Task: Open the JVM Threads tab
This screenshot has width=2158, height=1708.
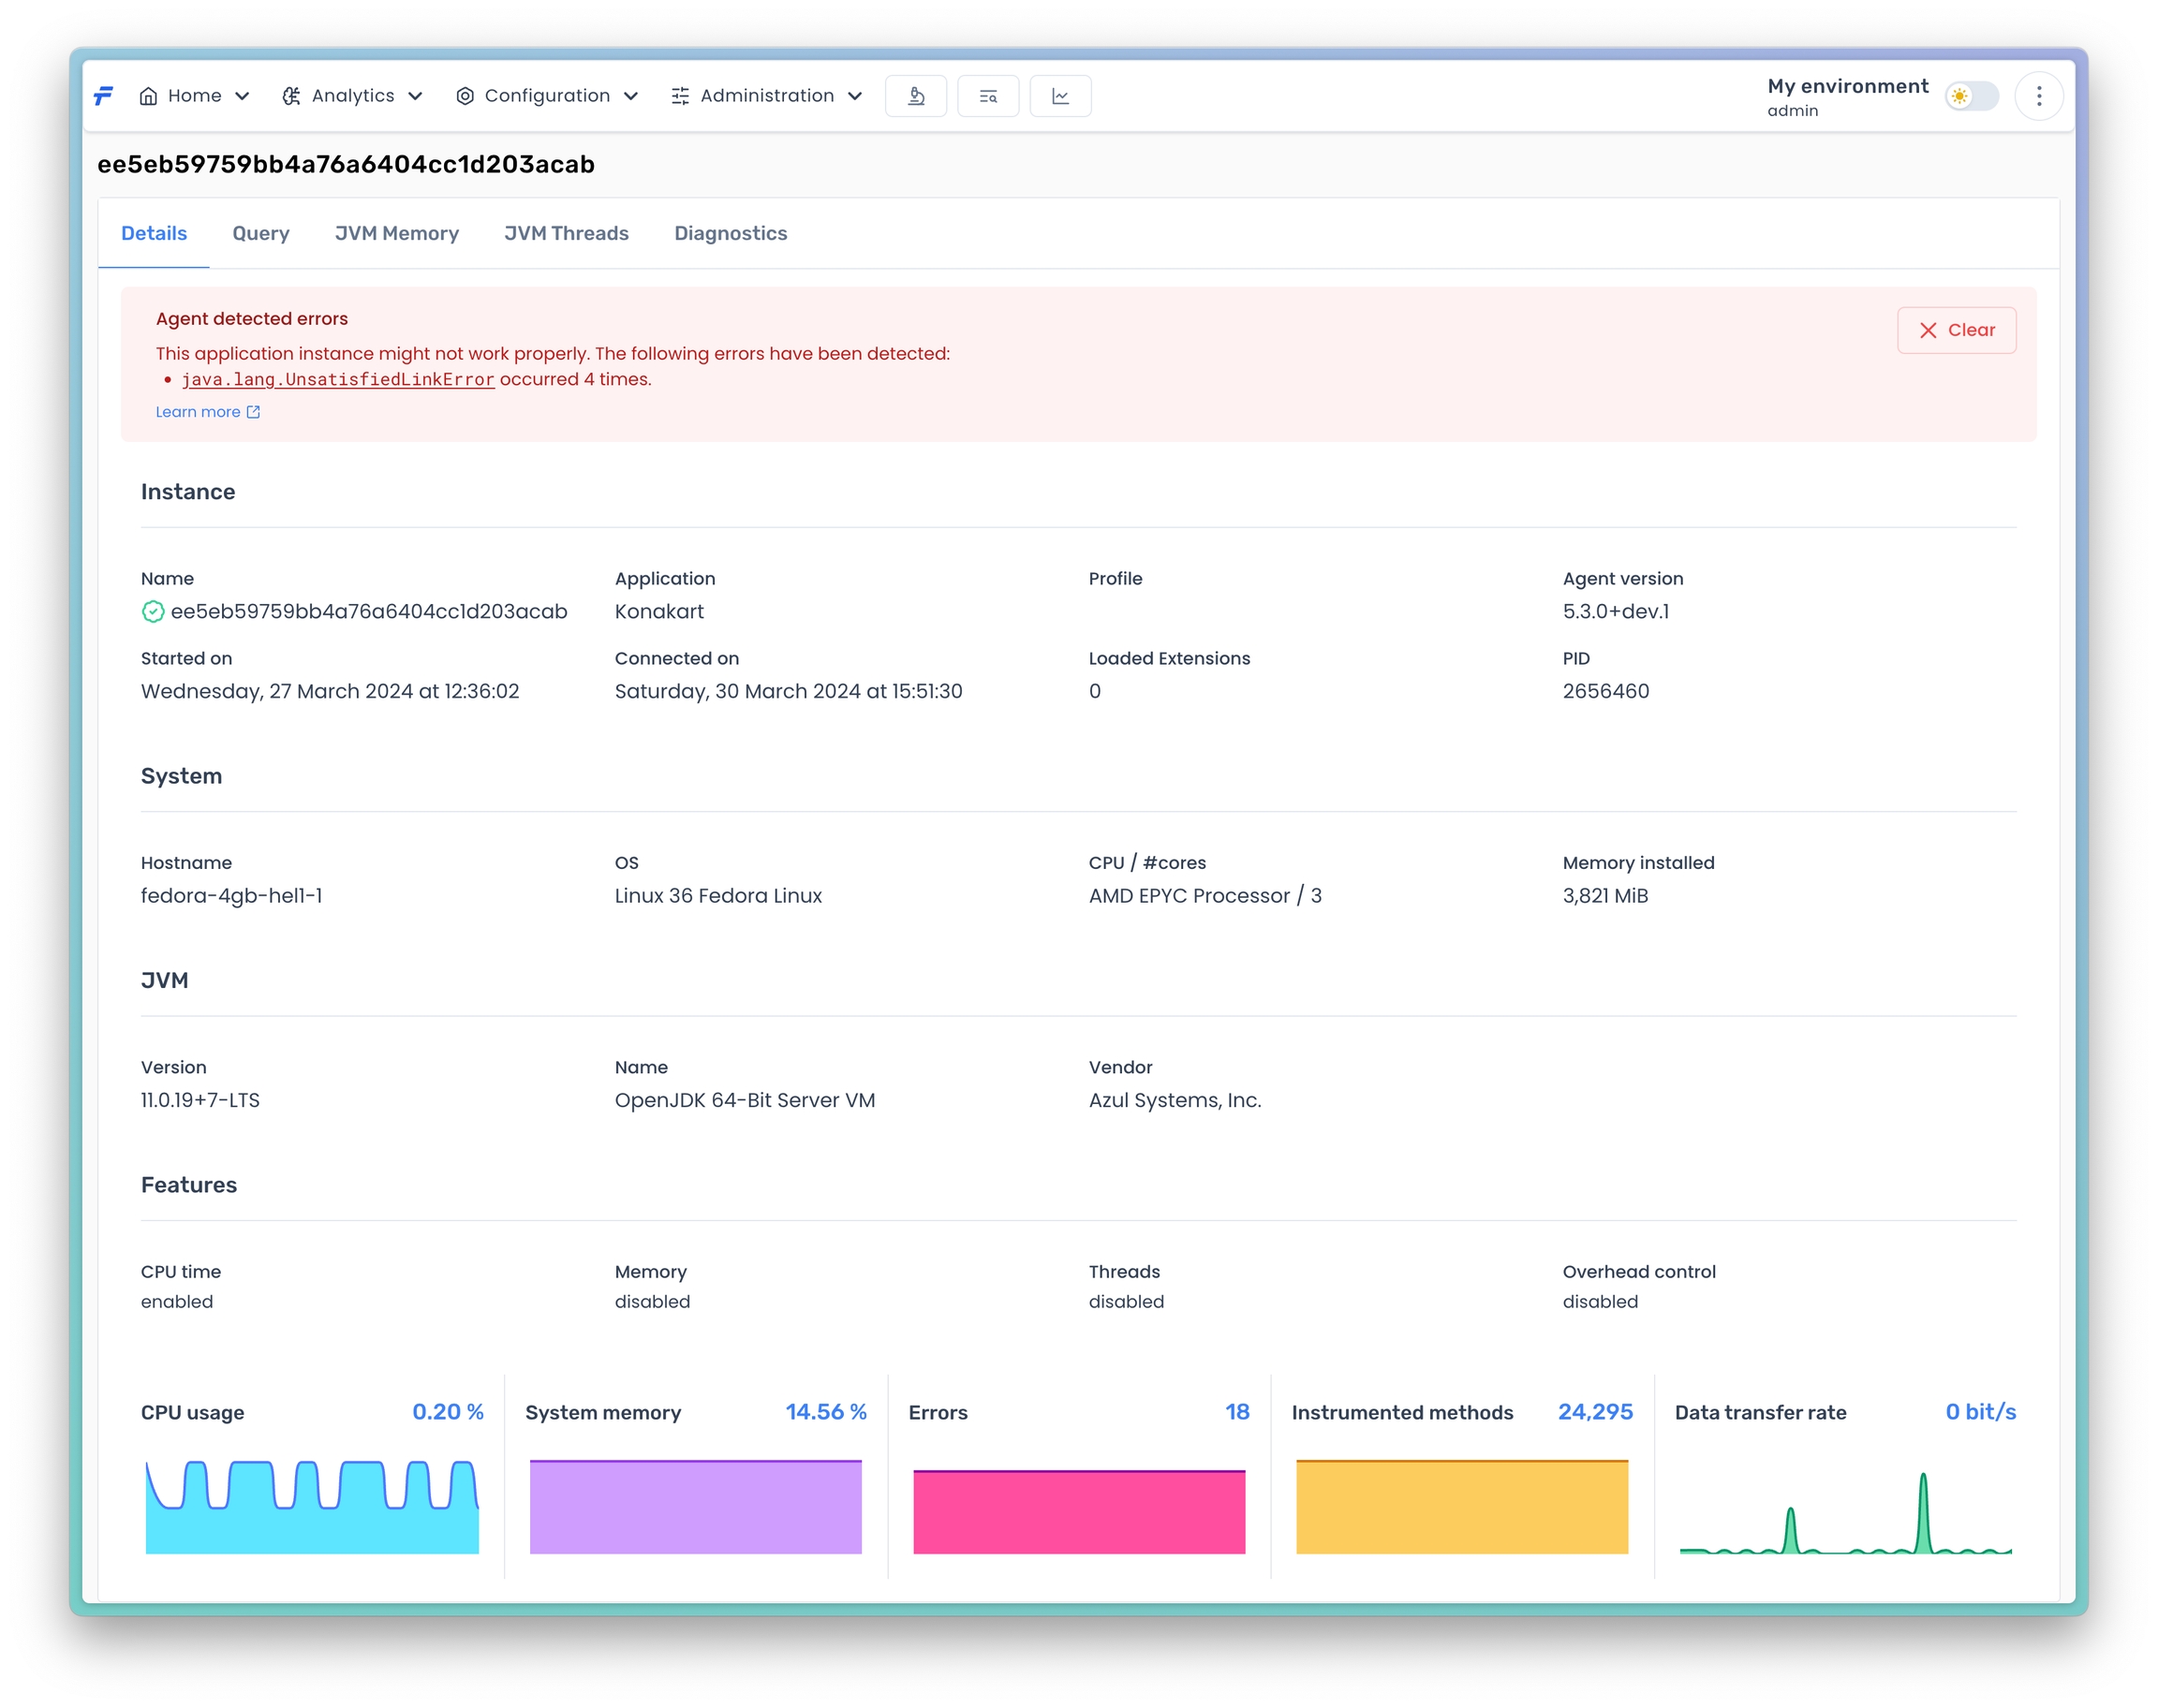Action: tap(566, 233)
